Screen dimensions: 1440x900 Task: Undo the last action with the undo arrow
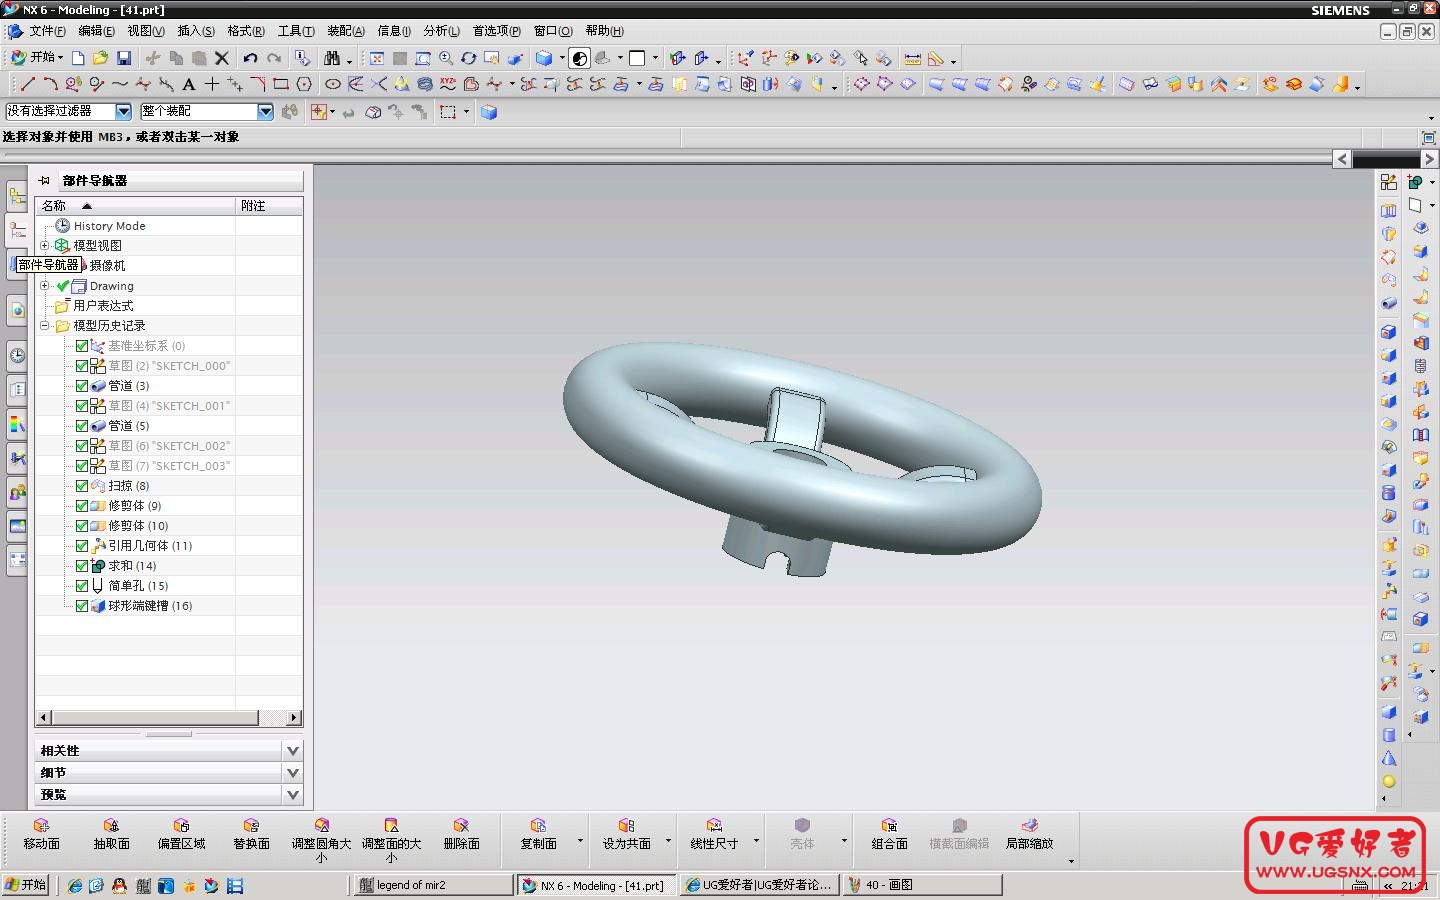coord(250,58)
